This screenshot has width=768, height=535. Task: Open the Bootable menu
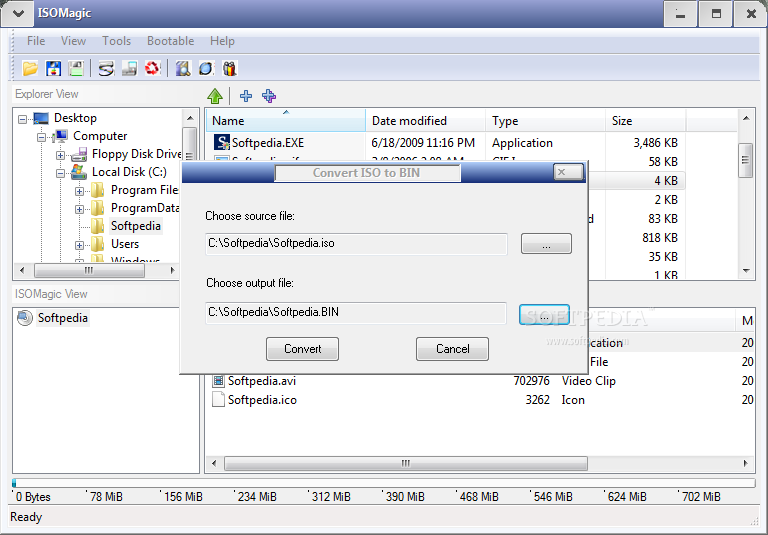(x=170, y=41)
